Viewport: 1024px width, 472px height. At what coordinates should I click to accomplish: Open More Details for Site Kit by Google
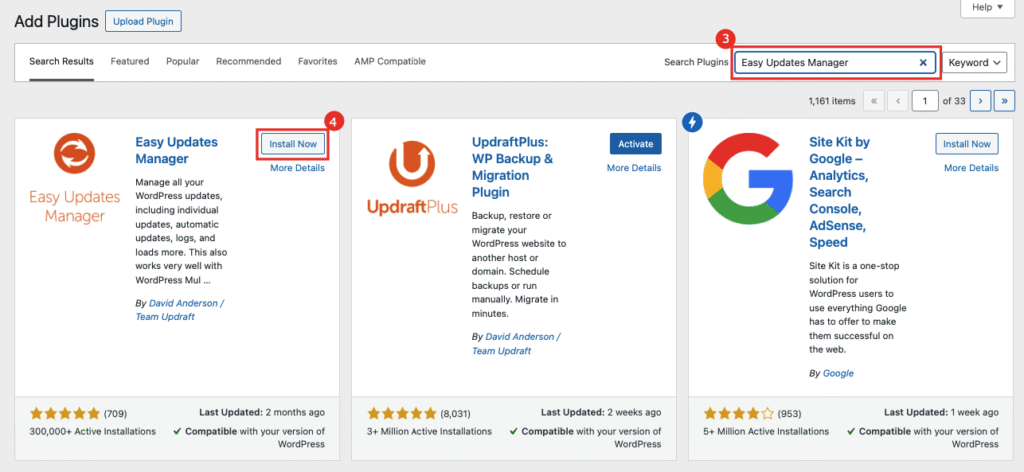click(x=971, y=168)
